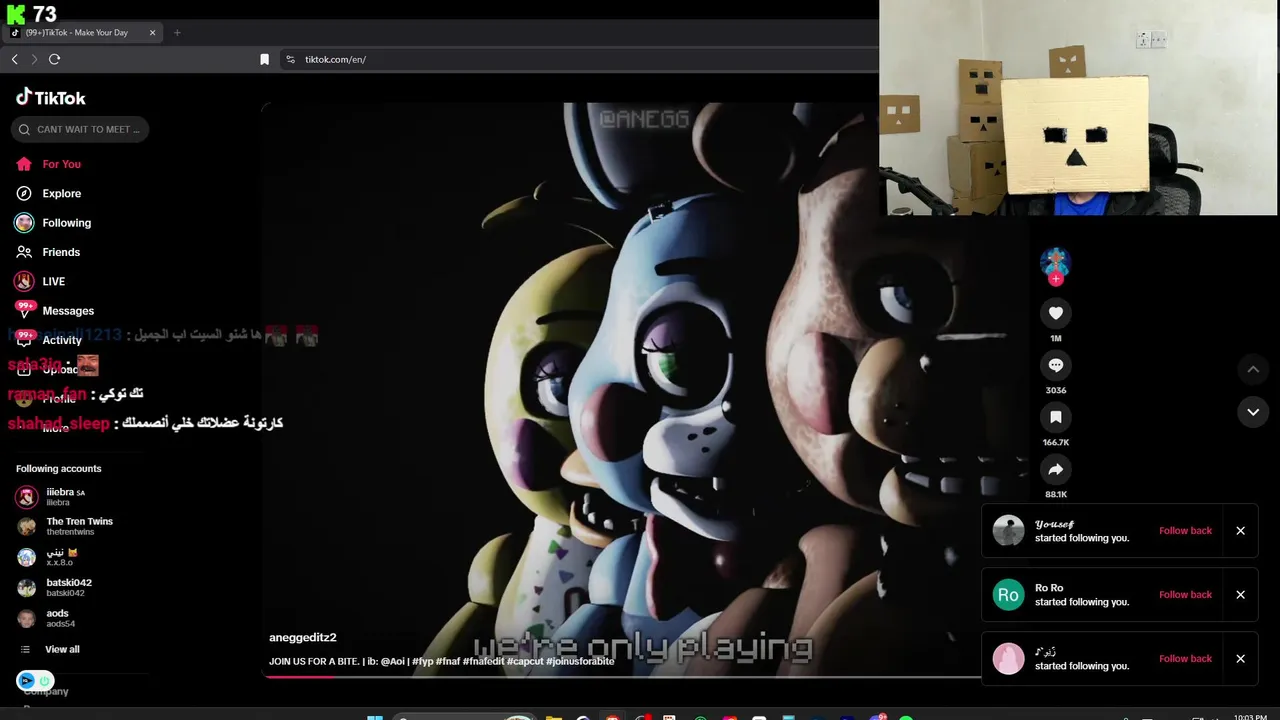Viewport: 1280px width, 720px height.
Task: Go forward in the browser
Action: pyautogui.click(x=34, y=59)
